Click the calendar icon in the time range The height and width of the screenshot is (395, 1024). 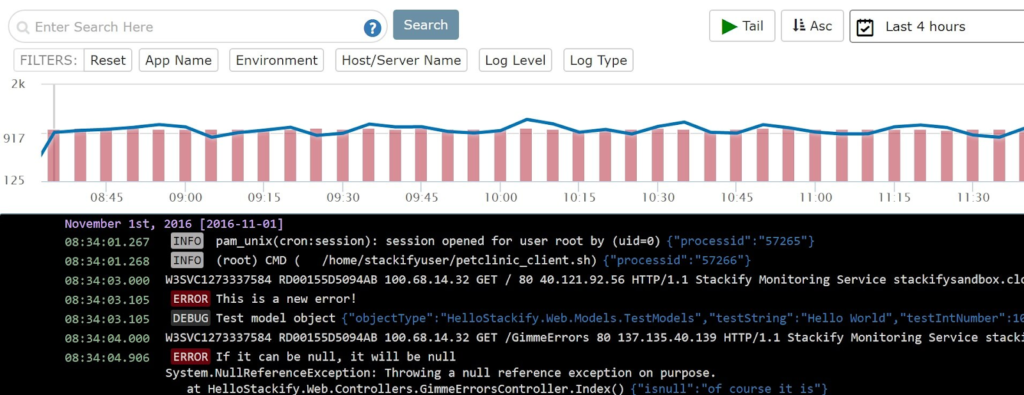coord(865,27)
